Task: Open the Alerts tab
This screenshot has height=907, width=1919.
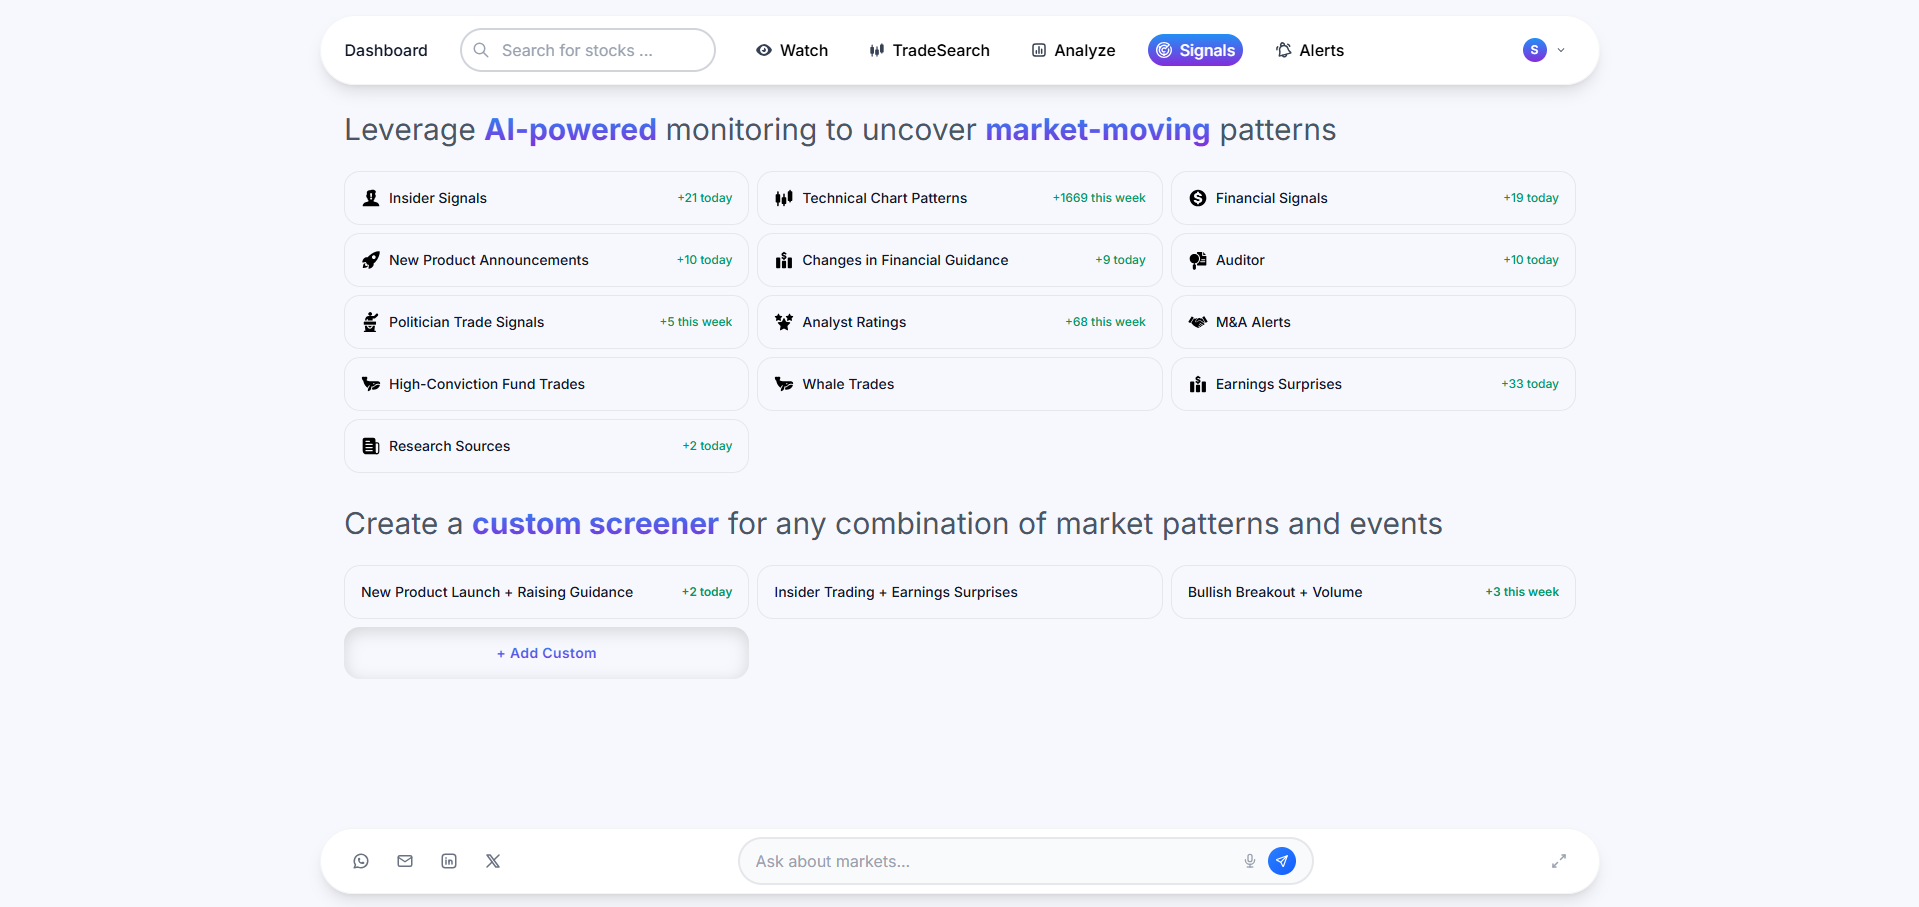Action: point(1309,50)
